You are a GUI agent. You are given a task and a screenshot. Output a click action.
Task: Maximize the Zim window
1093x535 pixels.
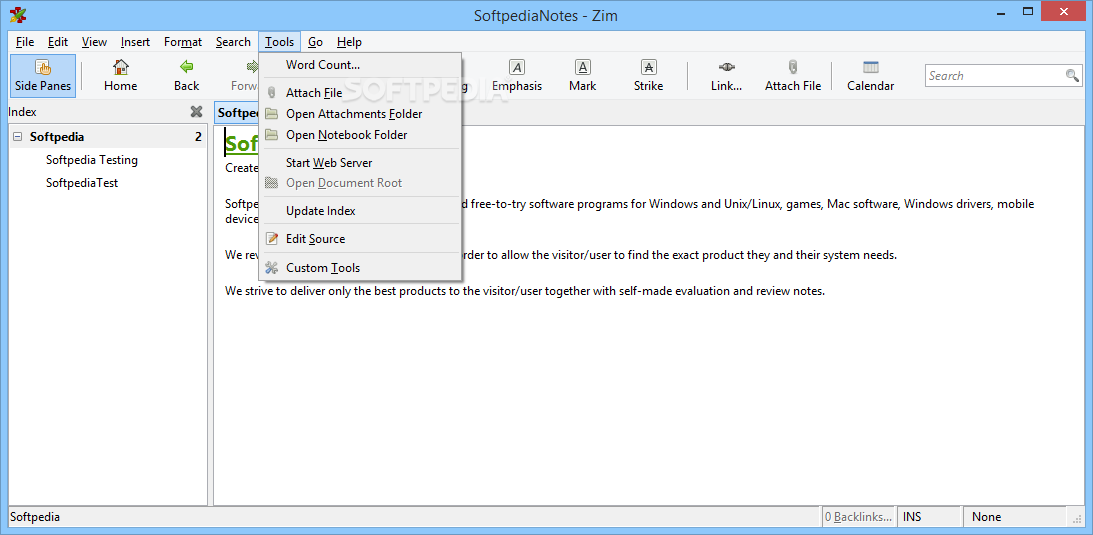[x=1027, y=11]
